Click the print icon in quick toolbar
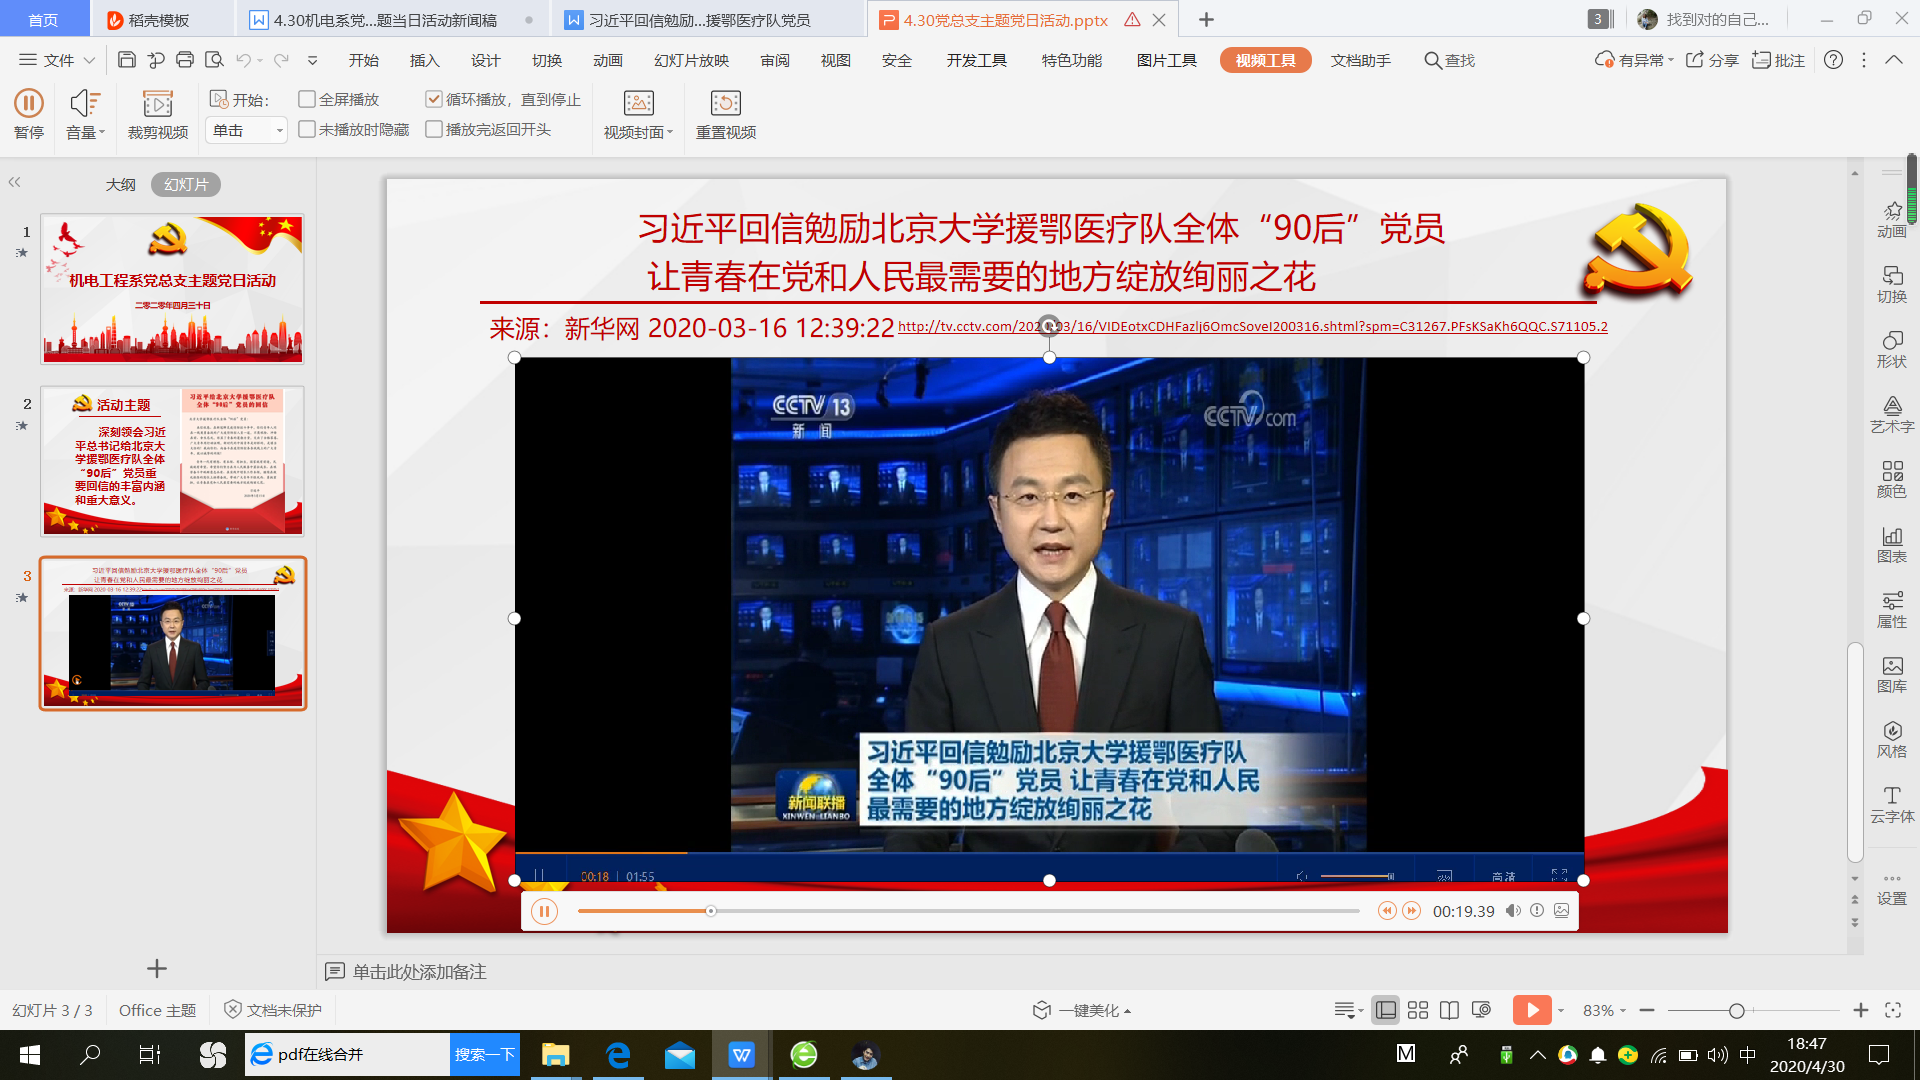The image size is (1920, 1080). point(185,60)
